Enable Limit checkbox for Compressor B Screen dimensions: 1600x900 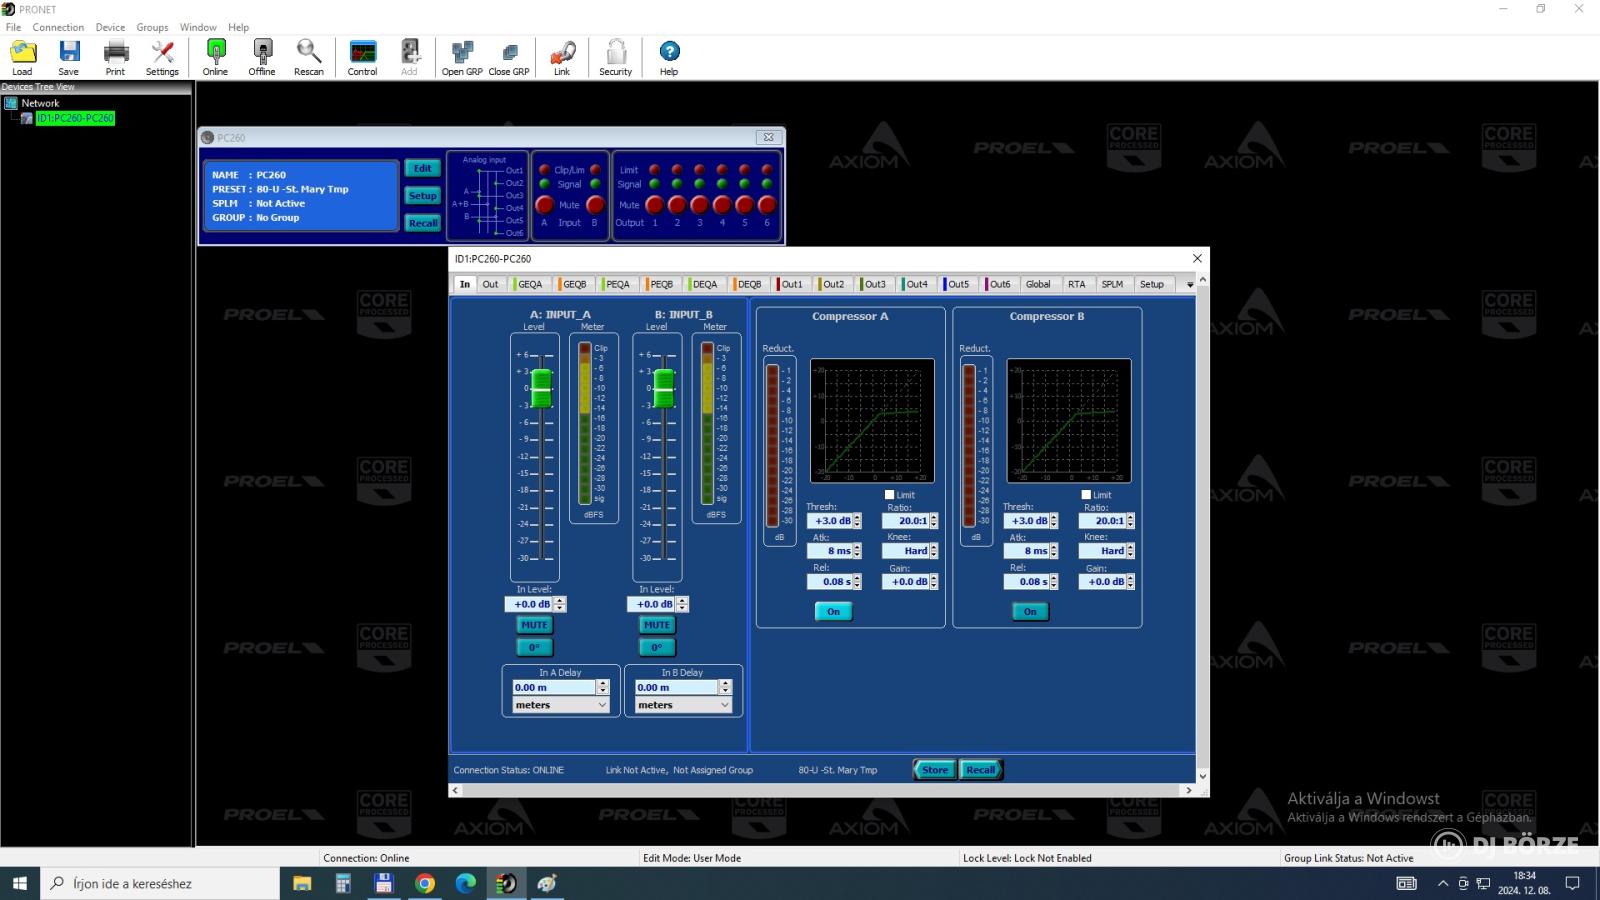click(x=1087, y=495)
